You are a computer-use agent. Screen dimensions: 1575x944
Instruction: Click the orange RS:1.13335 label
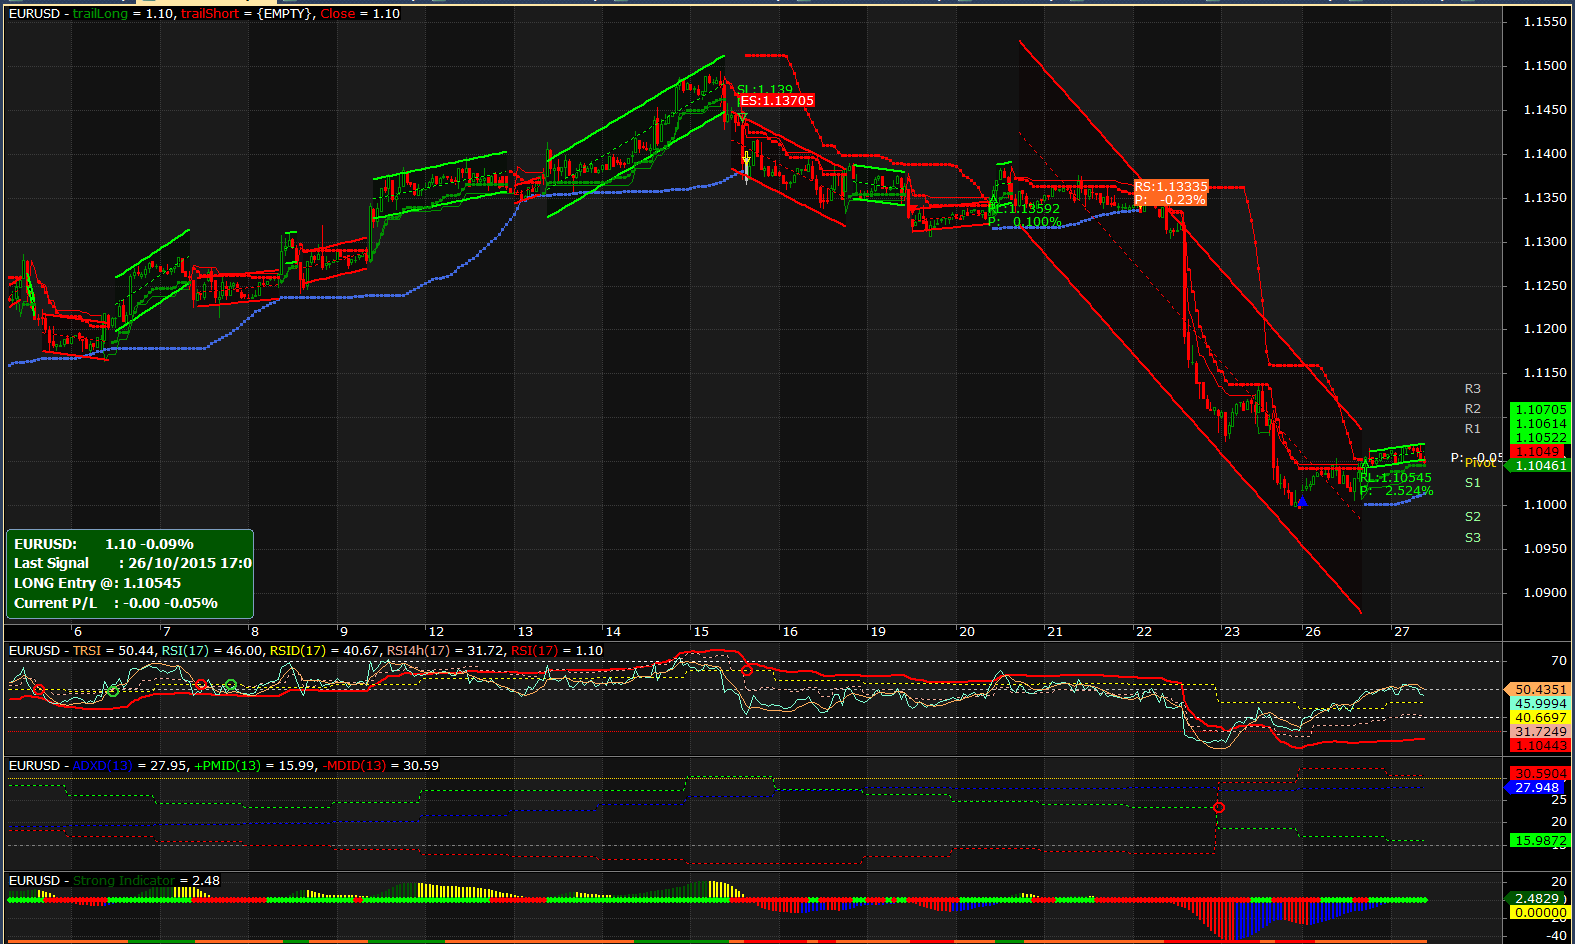[1171, 187]
